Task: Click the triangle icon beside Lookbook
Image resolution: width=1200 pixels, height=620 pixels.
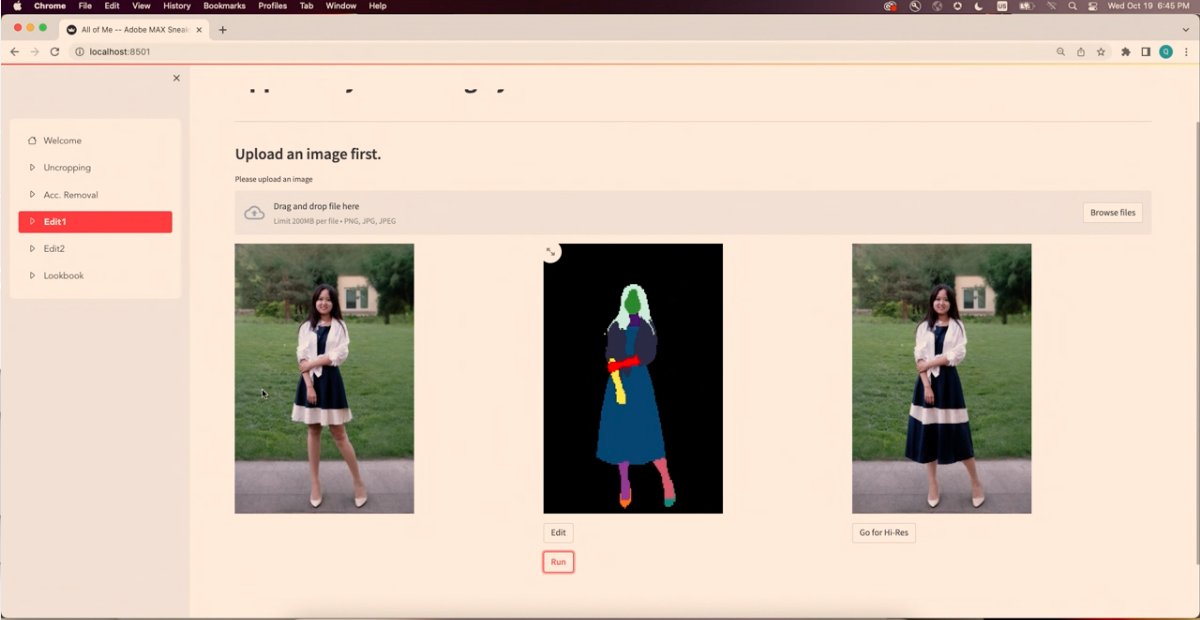Action: (x=32, y=276)
